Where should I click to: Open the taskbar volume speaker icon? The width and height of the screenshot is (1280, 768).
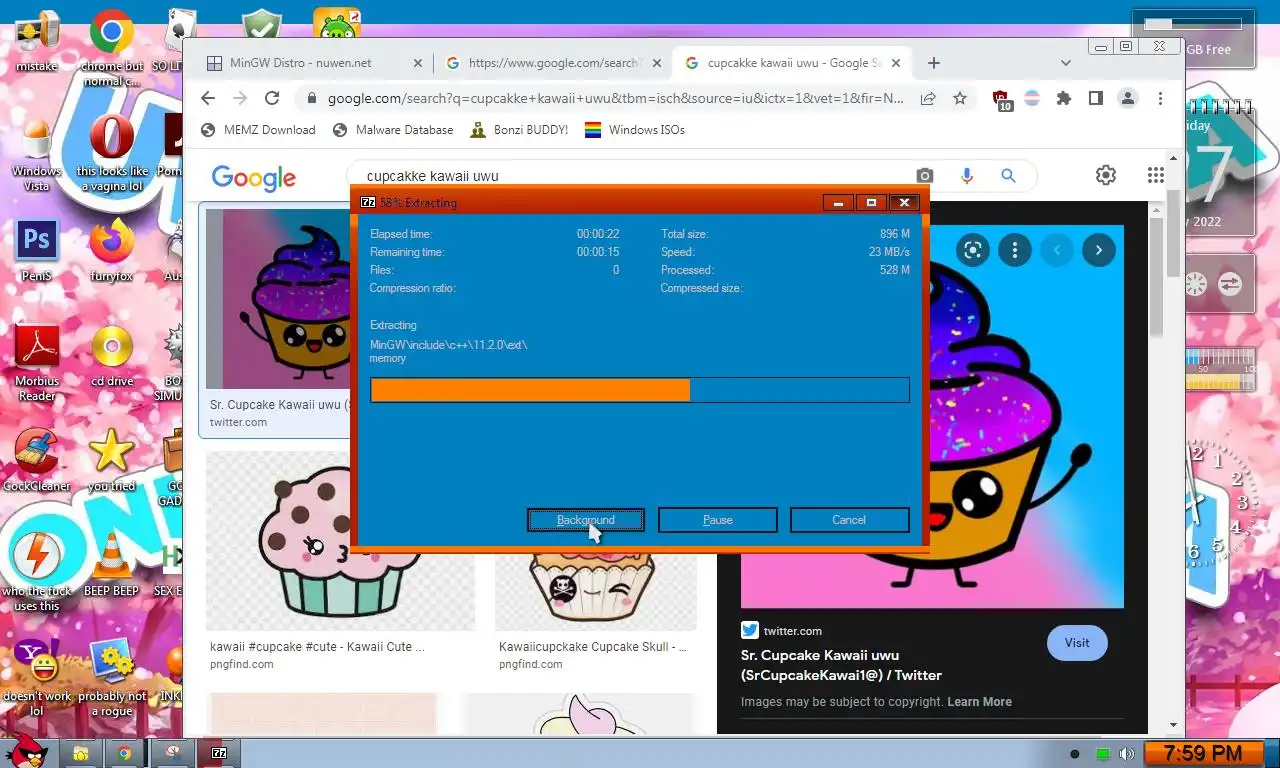pos(1127,754)
